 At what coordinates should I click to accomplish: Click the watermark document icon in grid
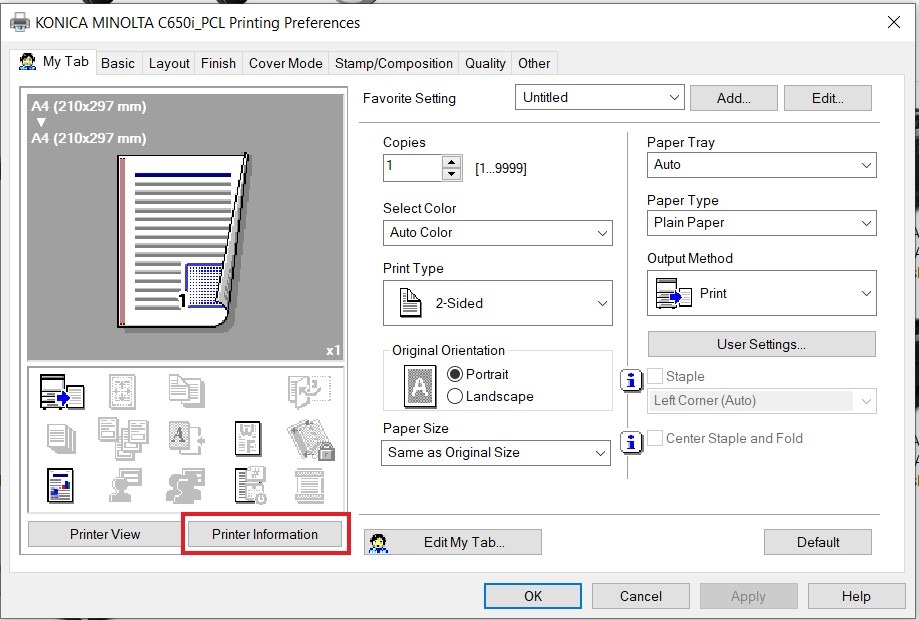[x=248, y=438]
